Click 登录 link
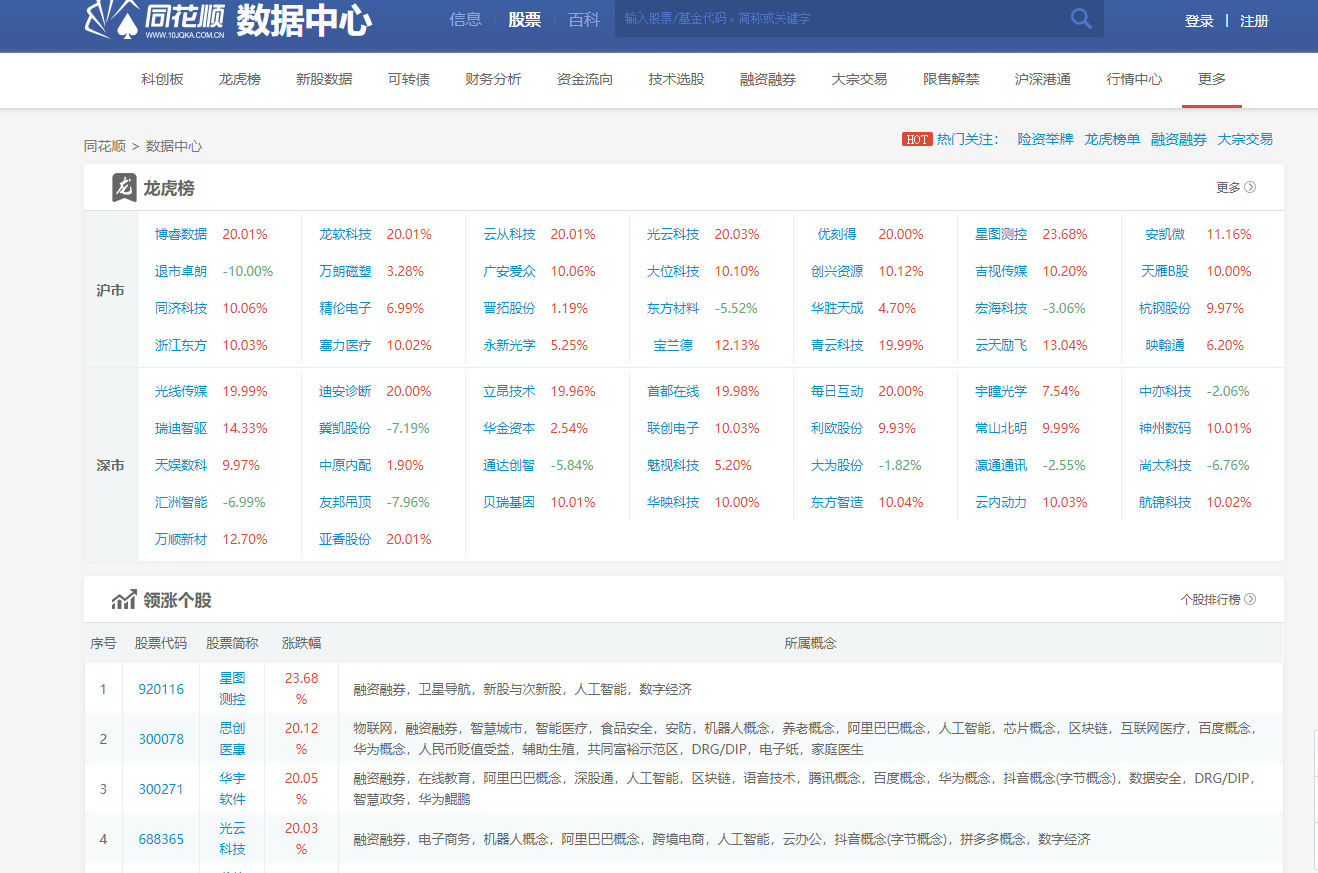The width and height of the screenshot is (1318, 873). (x=1199, y=21)
